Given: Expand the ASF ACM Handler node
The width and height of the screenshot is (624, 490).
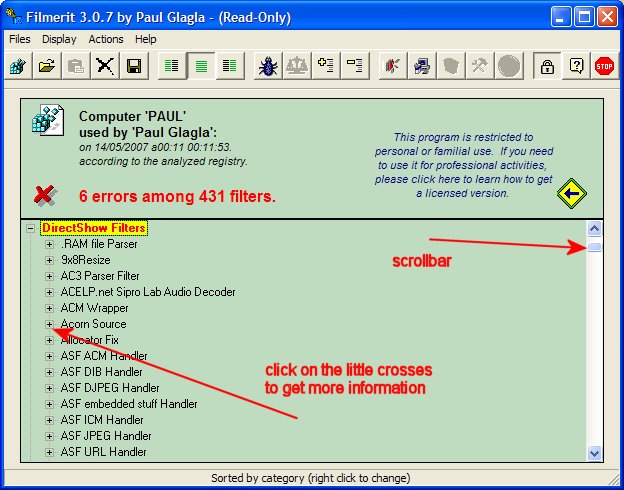Looking at the screenshot, I should click(x=49, y=356).
